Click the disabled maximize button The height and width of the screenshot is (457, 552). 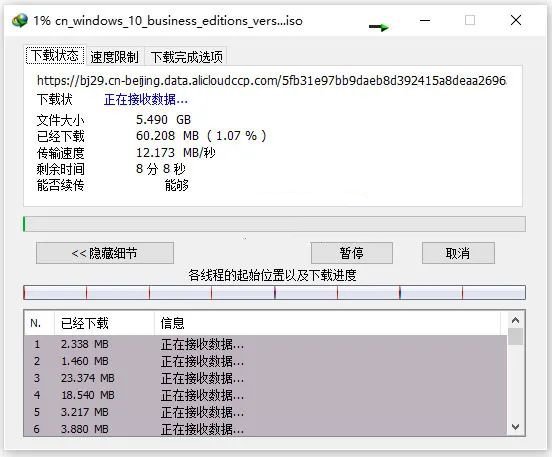[x=470, y=20]
